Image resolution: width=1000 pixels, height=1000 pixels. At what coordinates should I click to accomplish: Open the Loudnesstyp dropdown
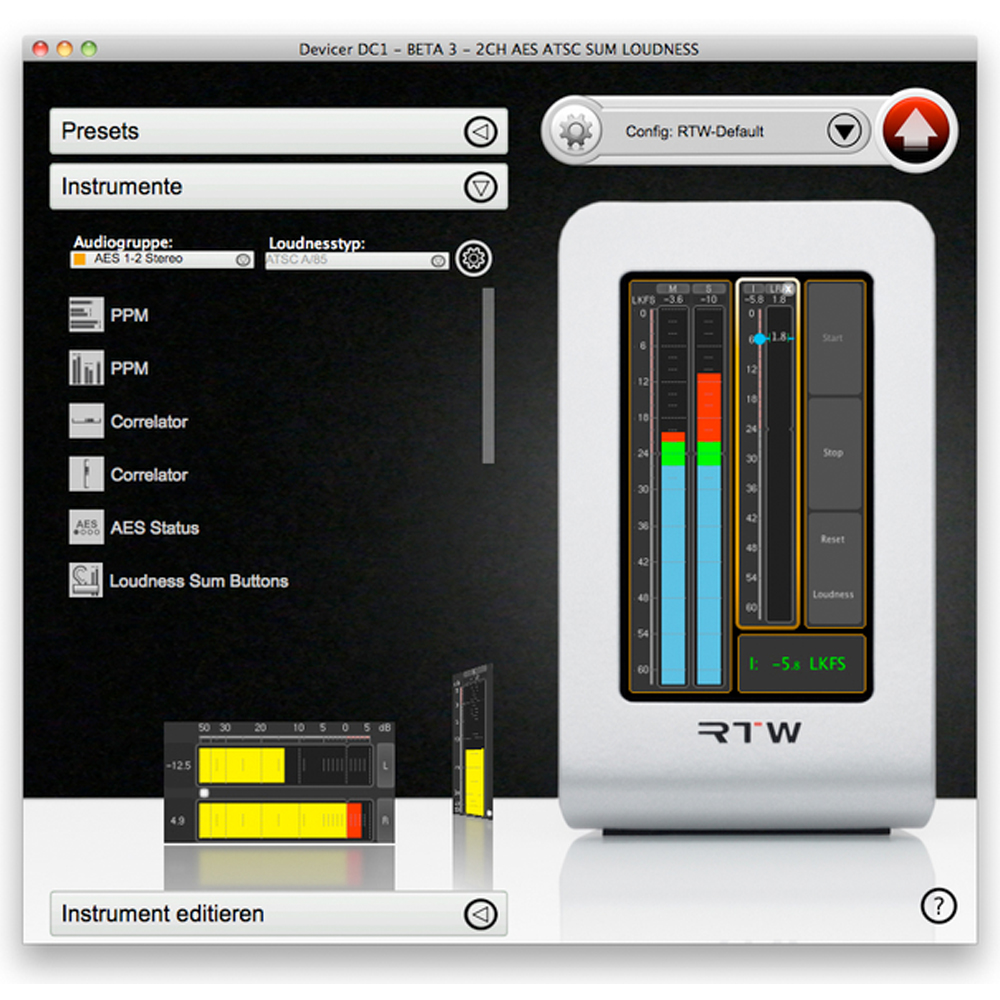coord(357,260)
